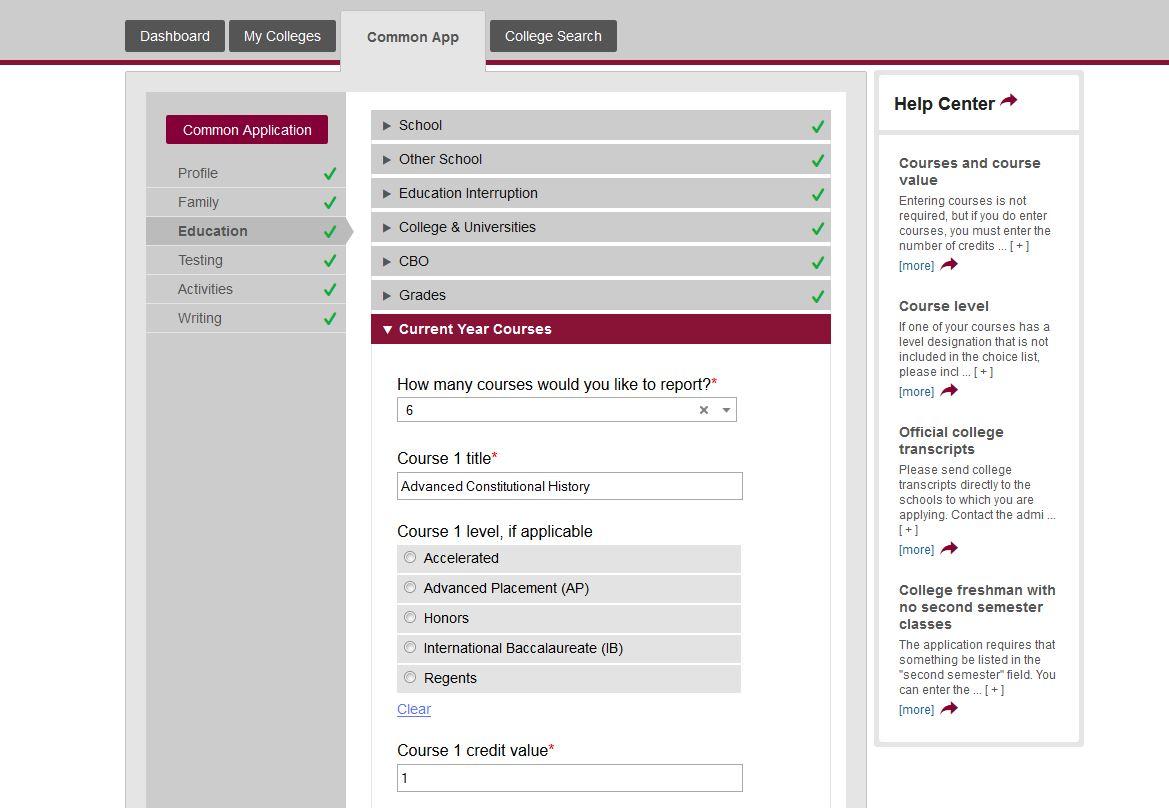Click green checkmark next to Testing
1169x808 pixels.
coord(330,259)
